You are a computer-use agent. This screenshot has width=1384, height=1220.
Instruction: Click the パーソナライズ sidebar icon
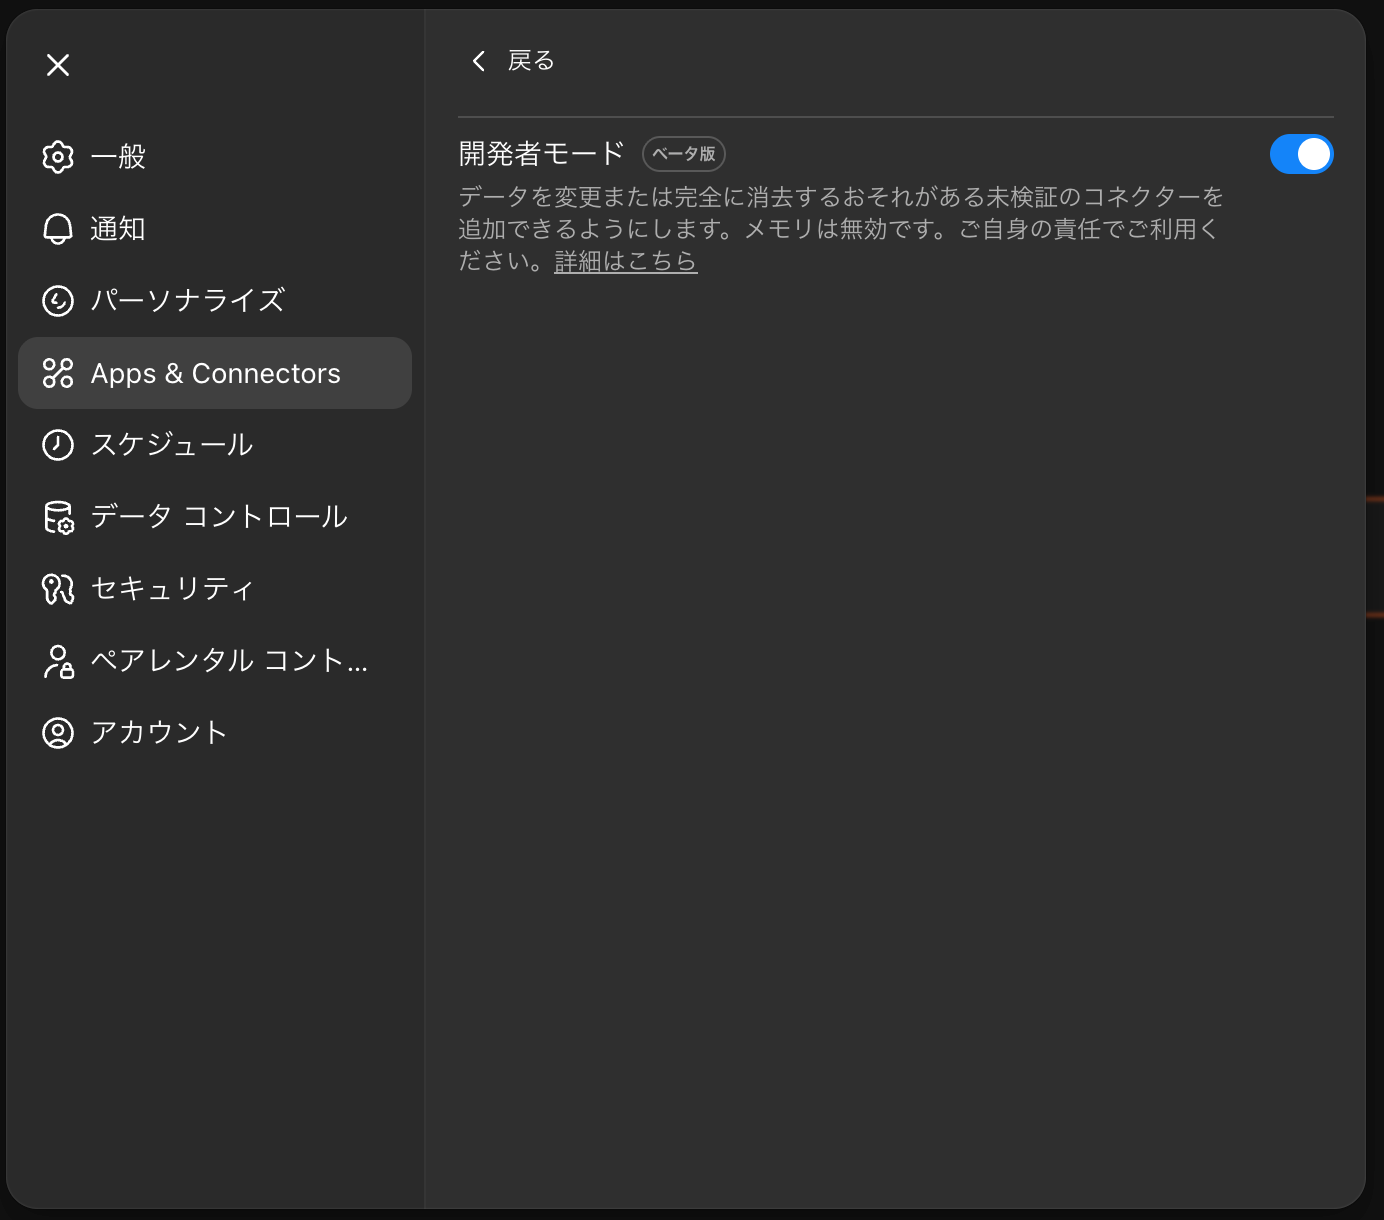(x=58, y=300)
